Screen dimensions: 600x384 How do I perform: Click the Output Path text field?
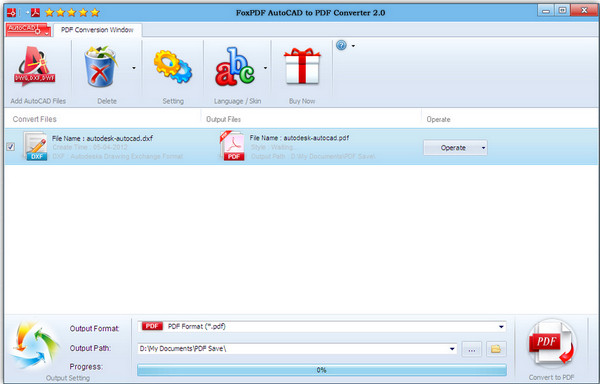pyautogui.click(x=297, y=349)
